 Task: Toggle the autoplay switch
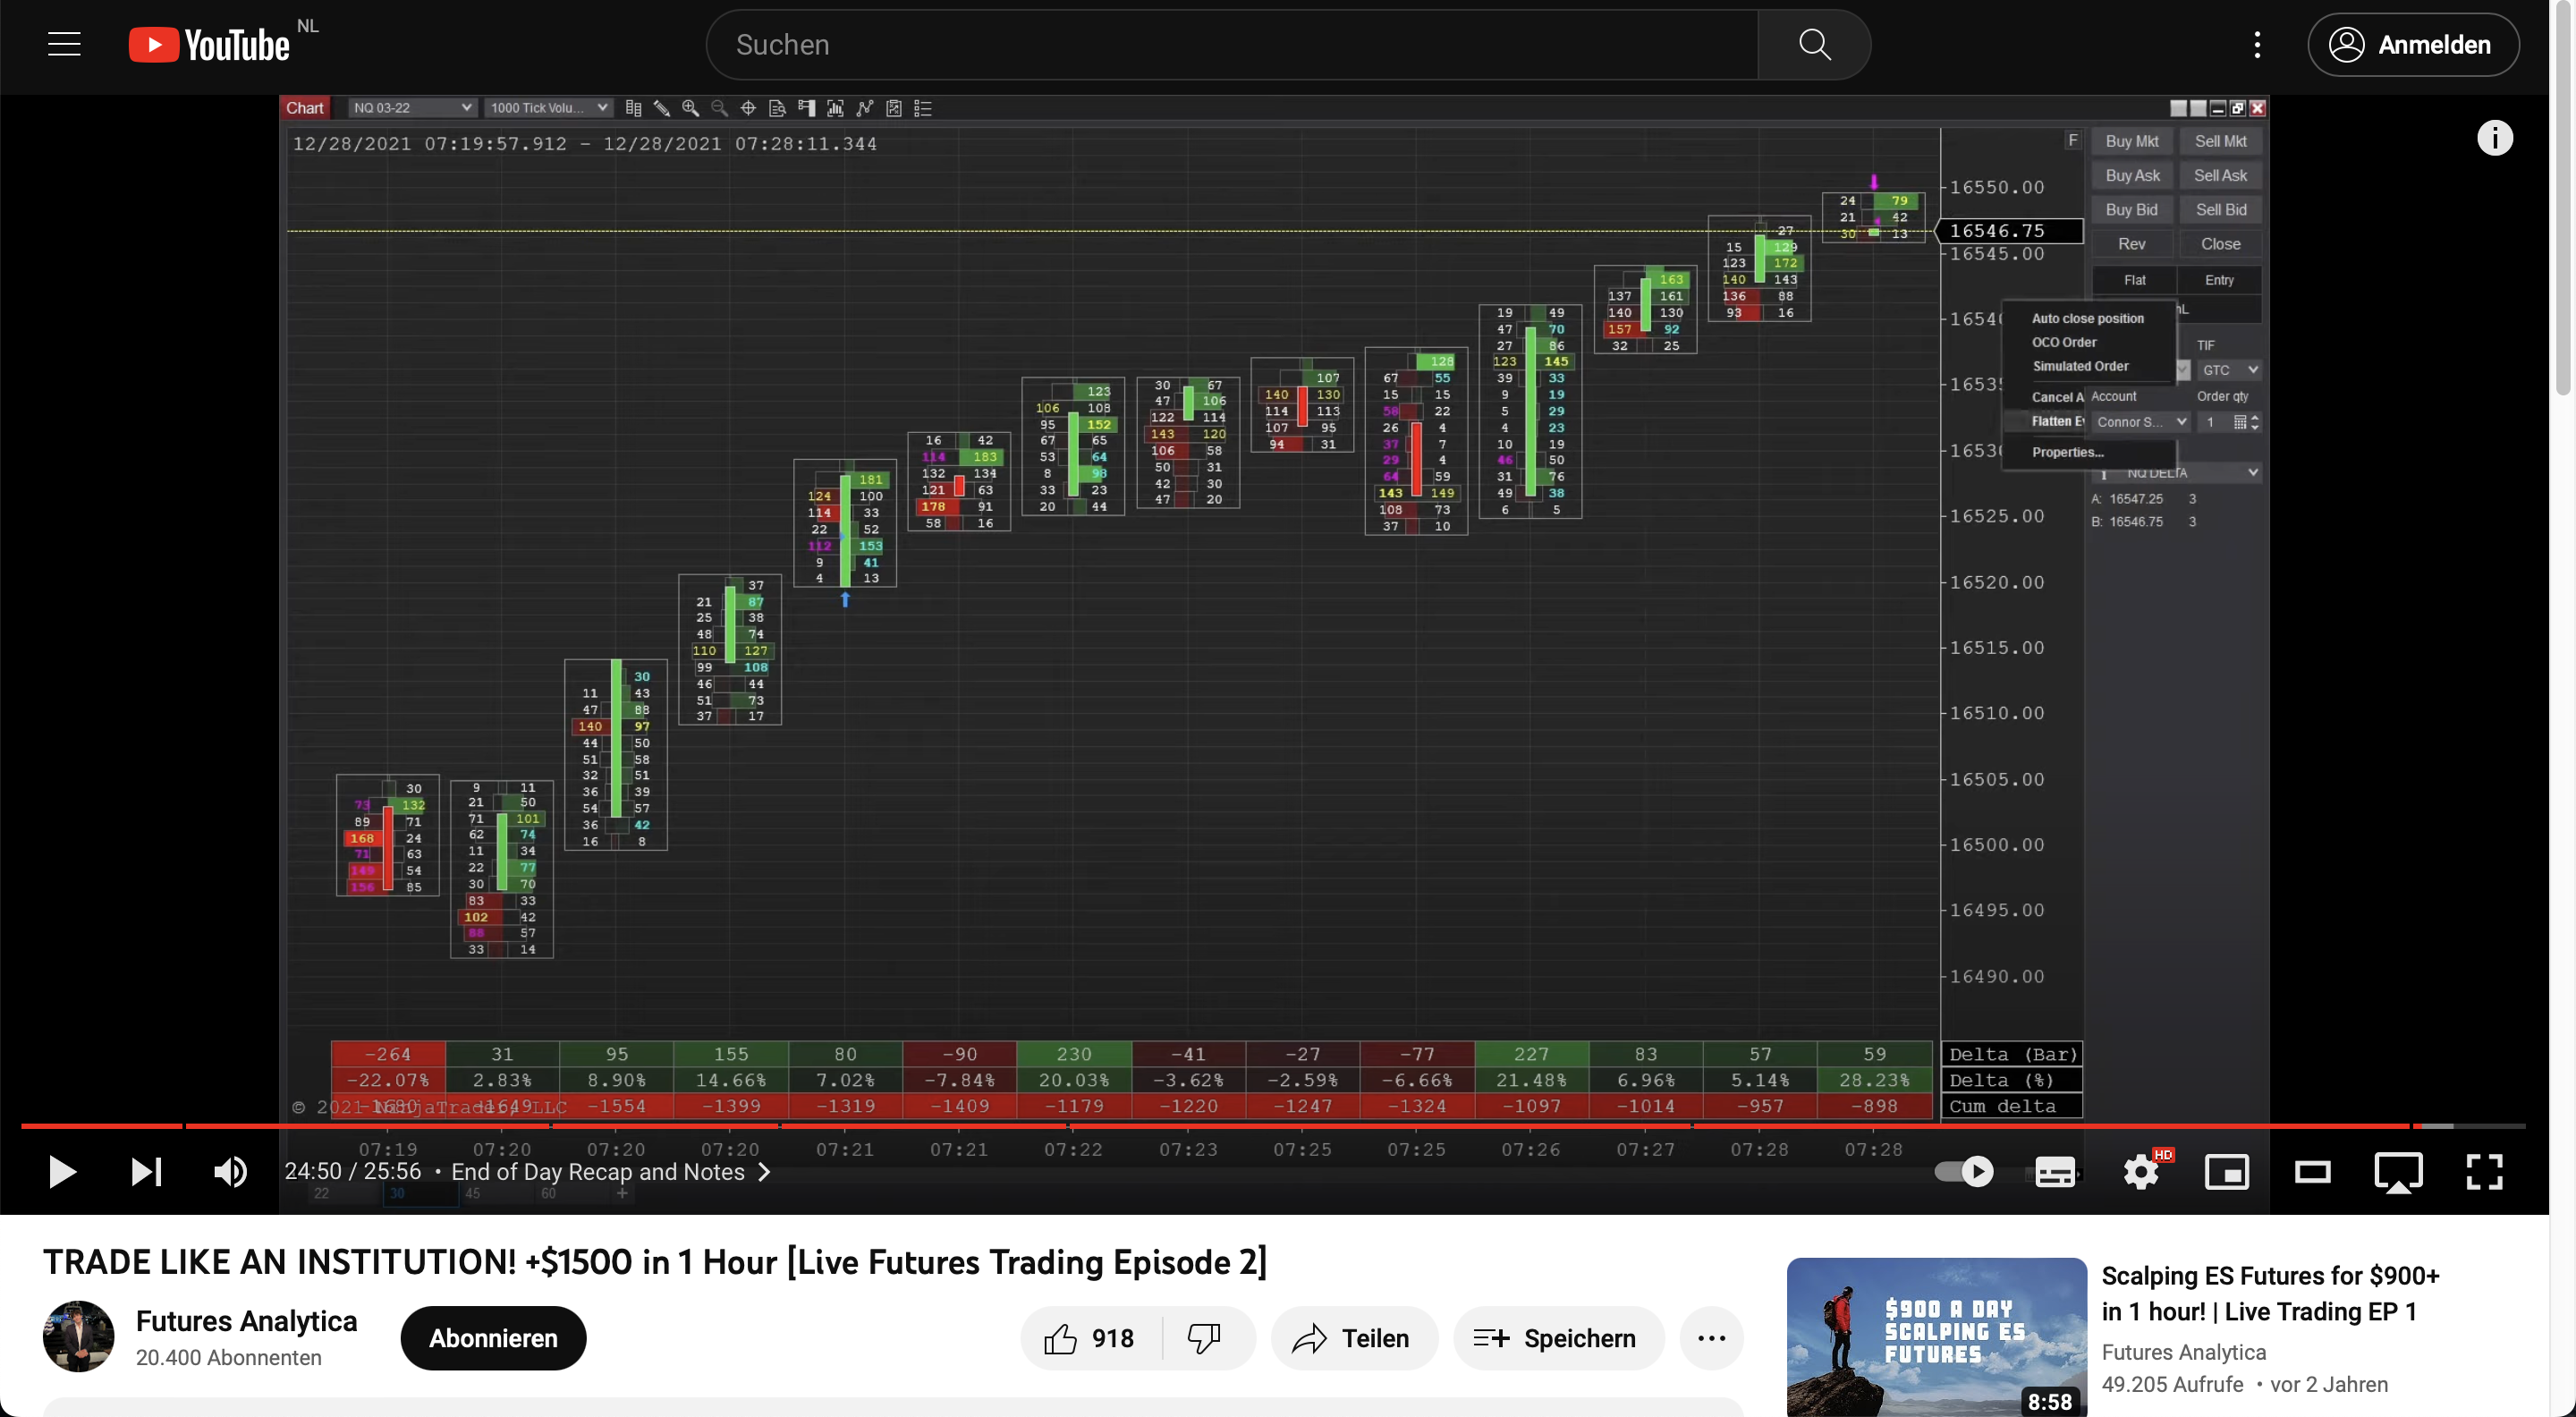[x=1964, y=1171]
